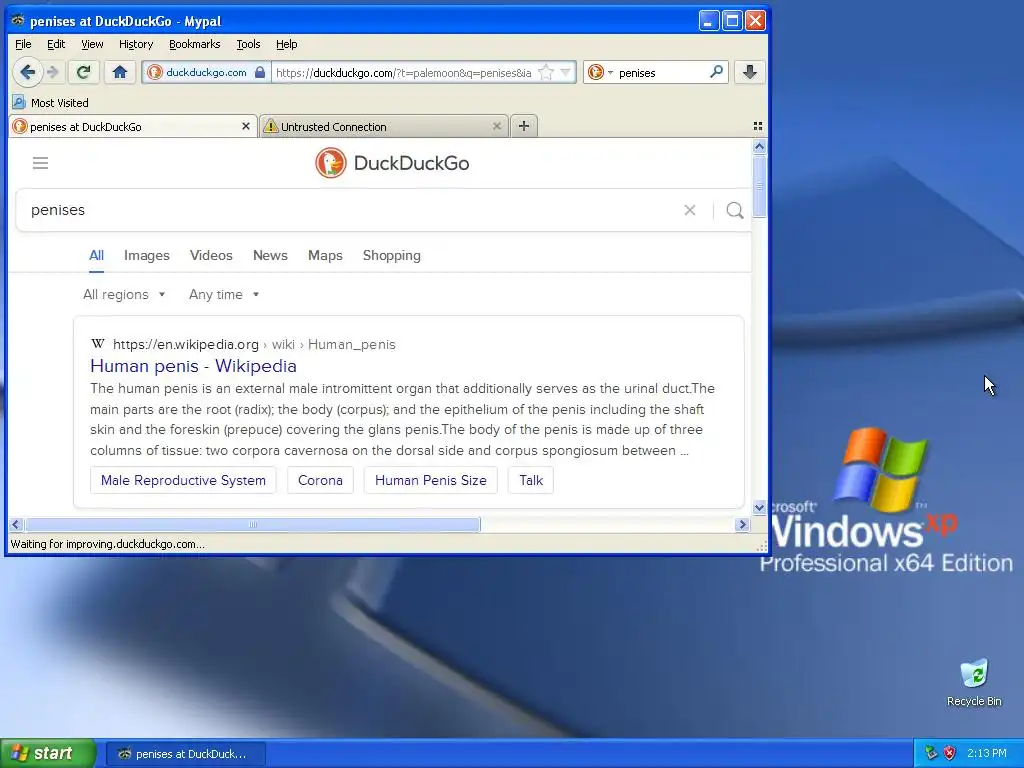Close the penises at DuckDuckGo tab
This screenshot has height=768, width=1024.
coord(246,126)
